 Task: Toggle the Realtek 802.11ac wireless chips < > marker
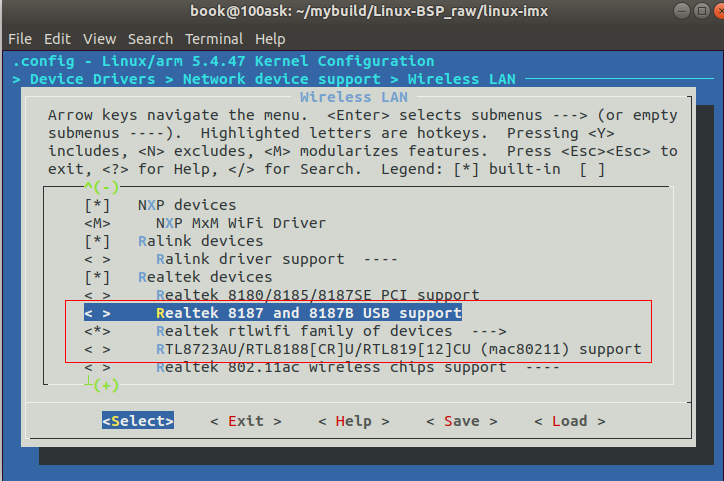pyautogui.click(x=97, y=367)
